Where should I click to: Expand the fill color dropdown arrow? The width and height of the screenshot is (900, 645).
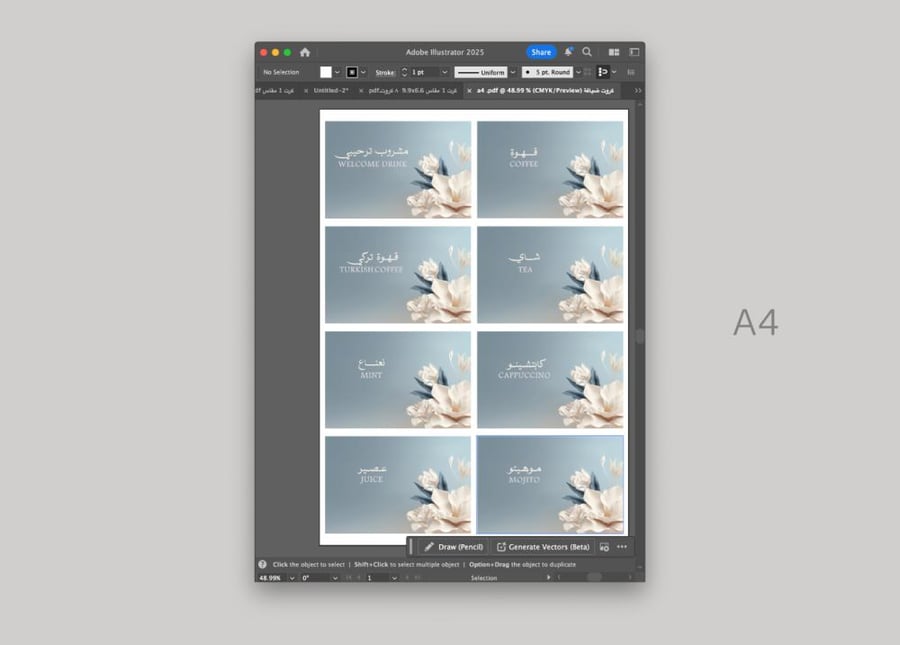[x=337, y=72]
